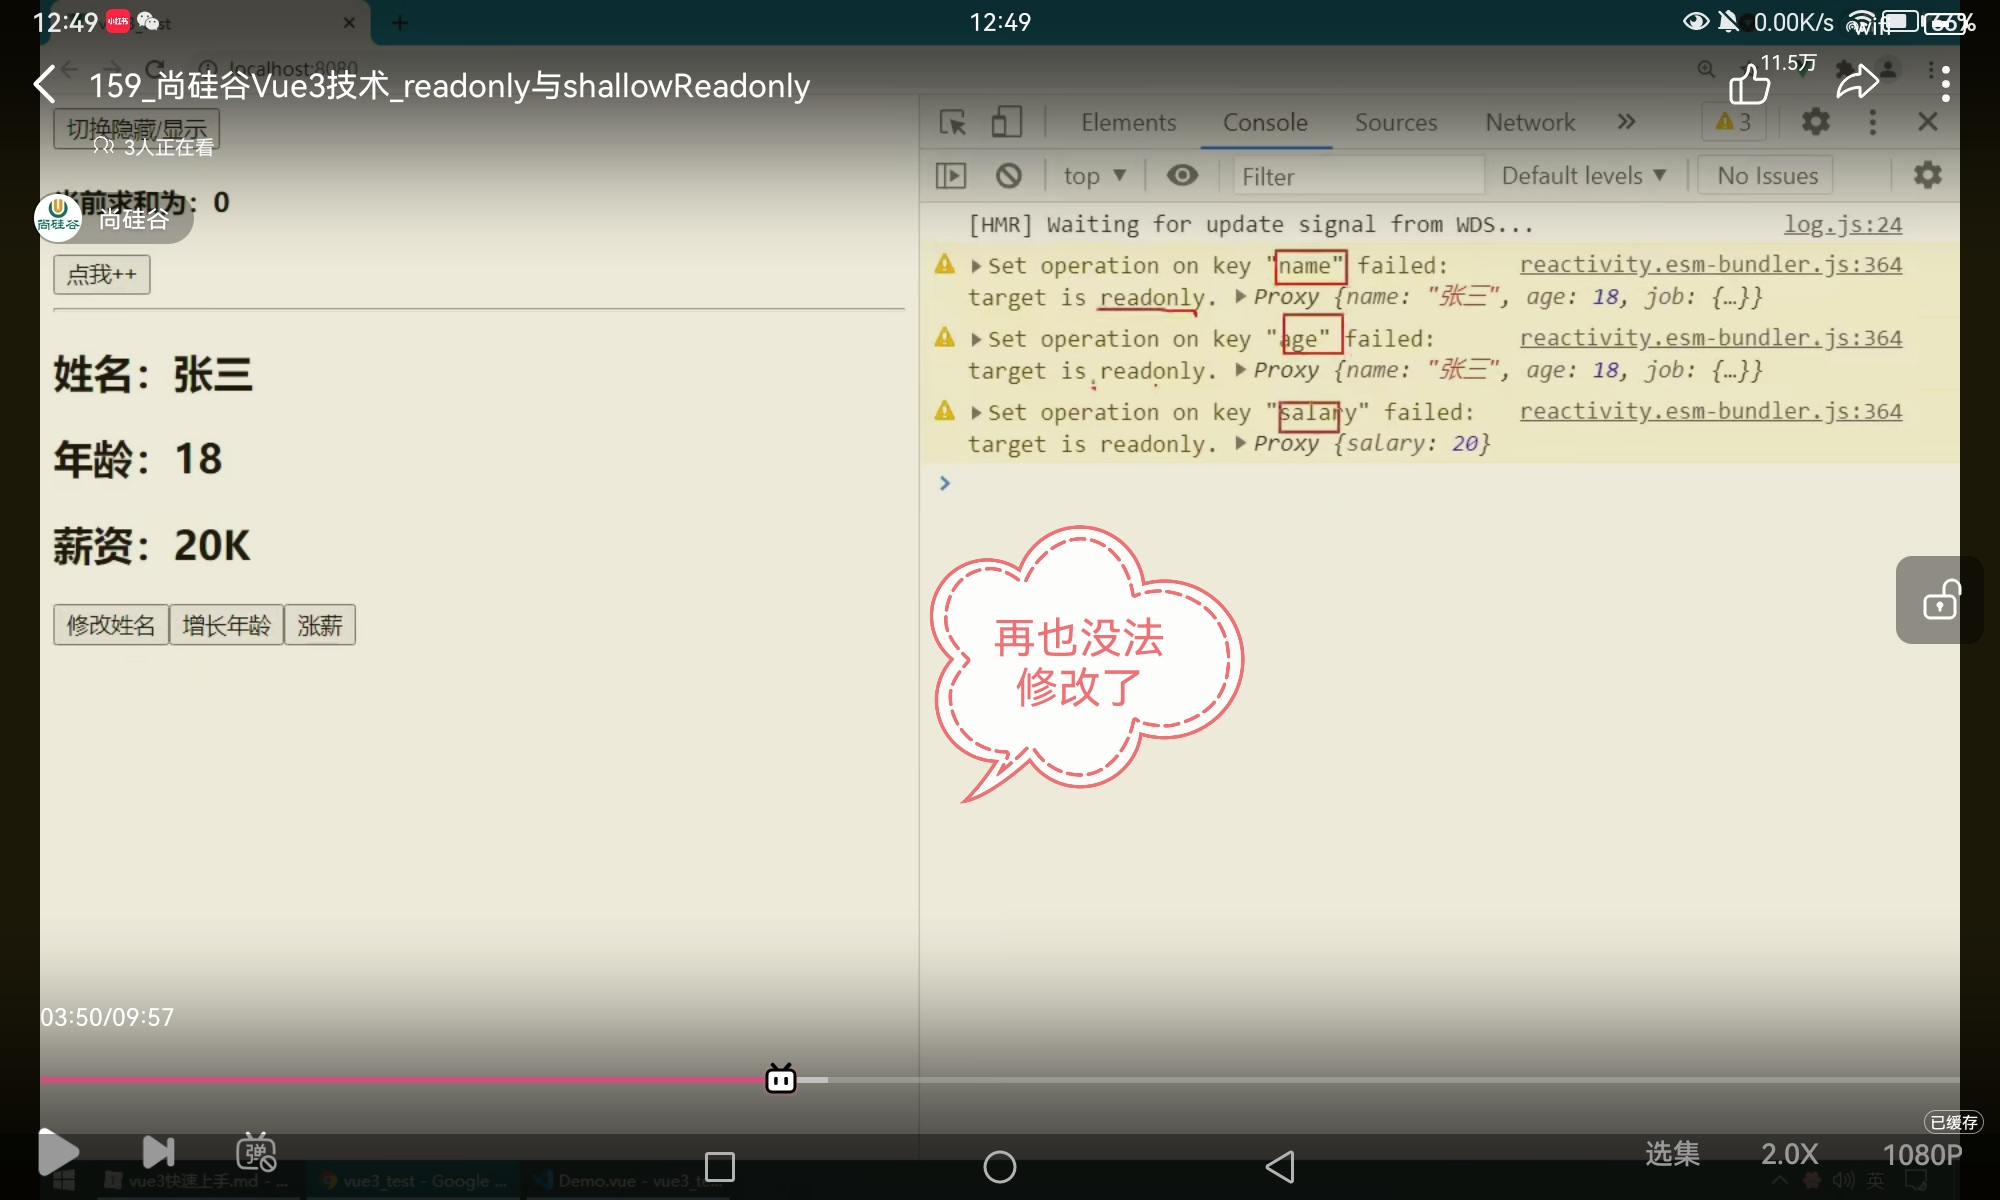
Task: Toggle the danmaku bullet comments icon
Action: pos(256,1152)
